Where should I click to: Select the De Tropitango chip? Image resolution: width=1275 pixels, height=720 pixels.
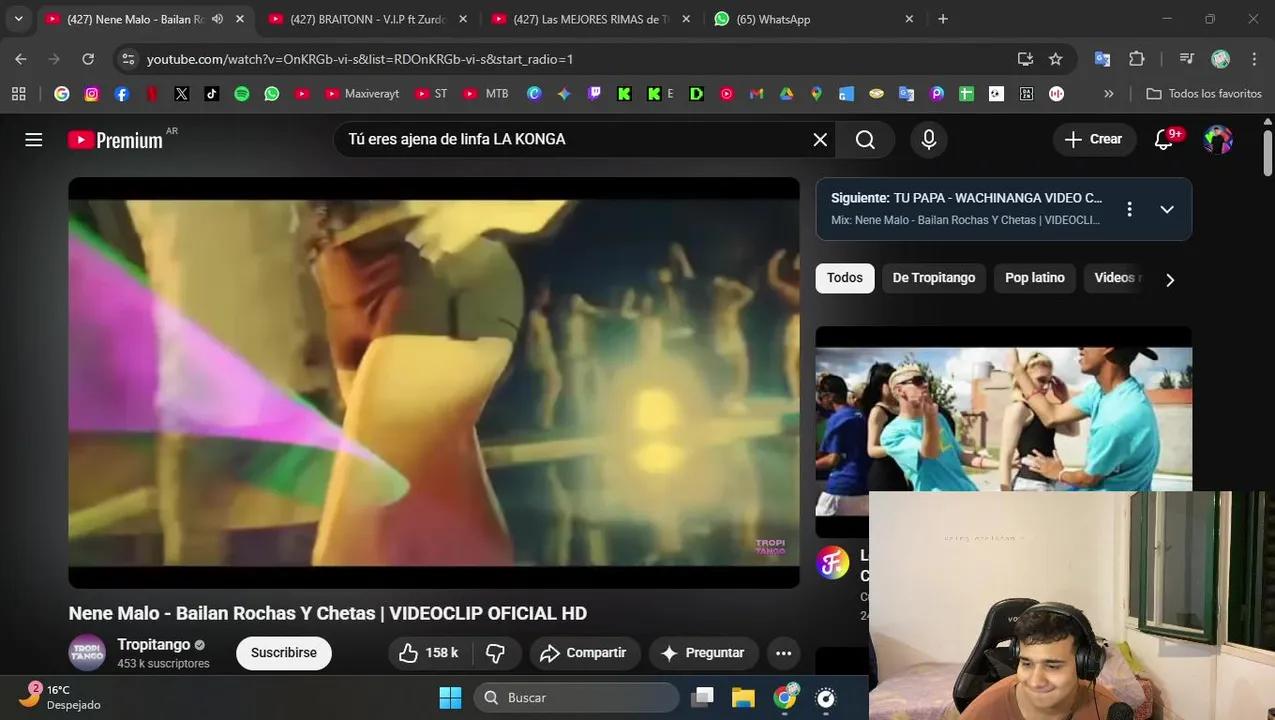coord(934,278)
